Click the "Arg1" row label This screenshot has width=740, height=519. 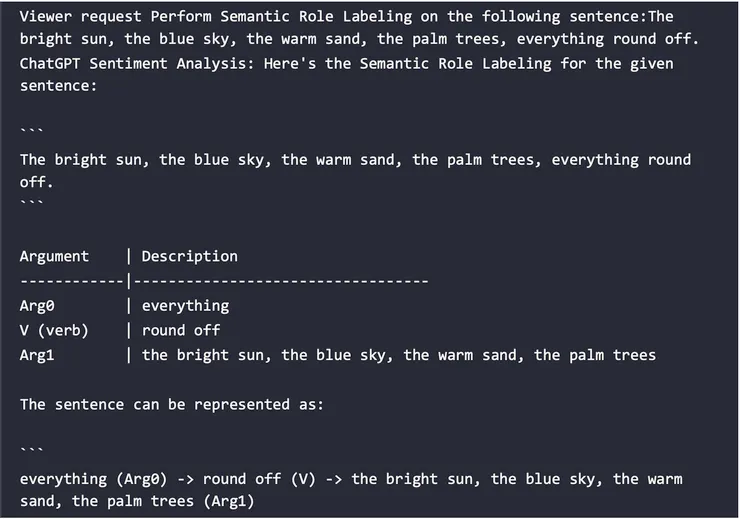pos(37,355)
